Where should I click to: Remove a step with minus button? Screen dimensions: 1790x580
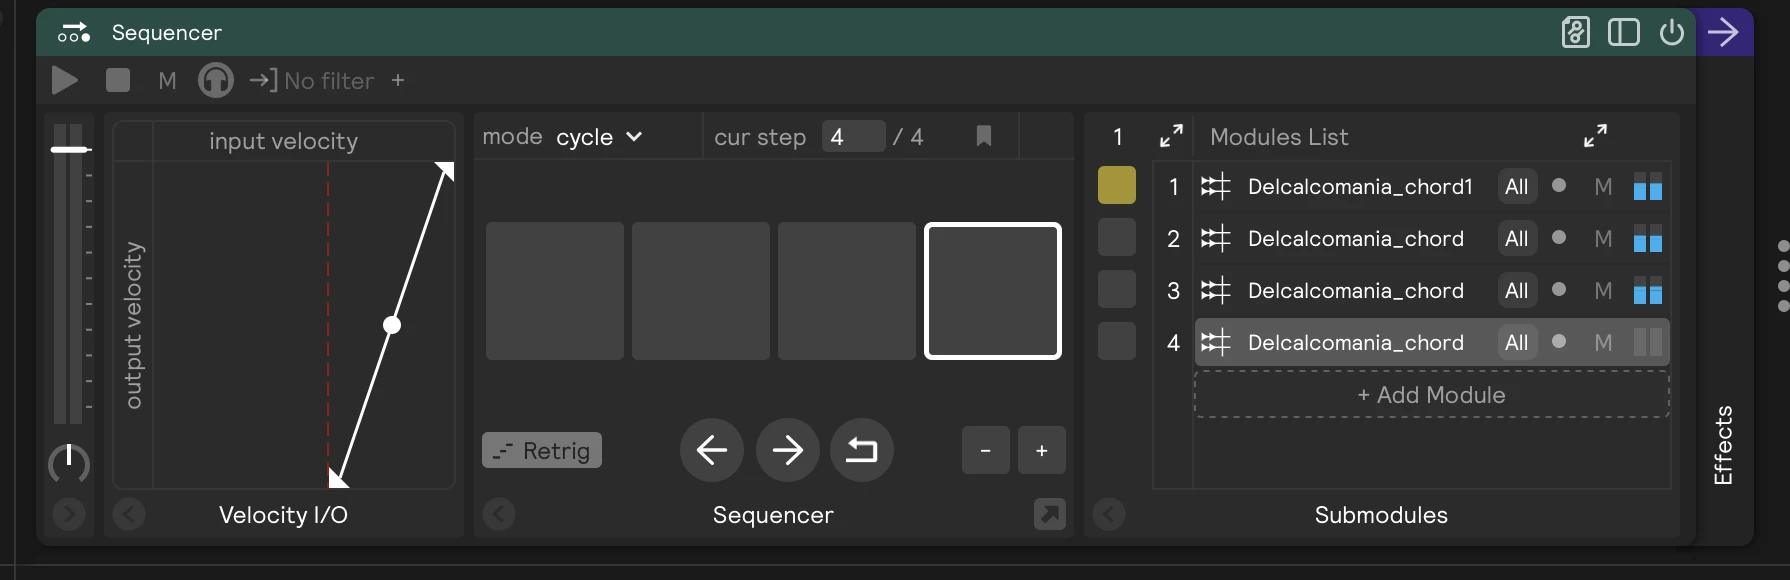click(986, 450)
